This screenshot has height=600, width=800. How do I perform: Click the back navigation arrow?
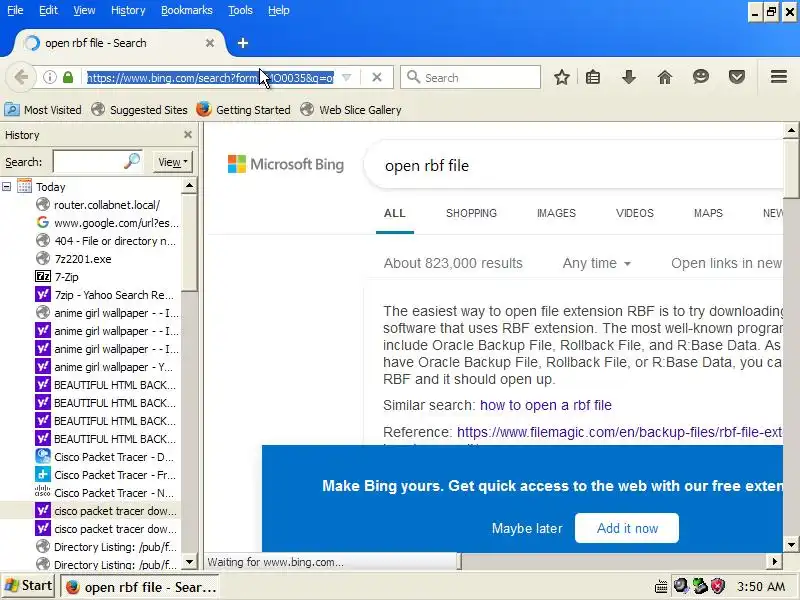pyautogui.click(x=21, y=78)
